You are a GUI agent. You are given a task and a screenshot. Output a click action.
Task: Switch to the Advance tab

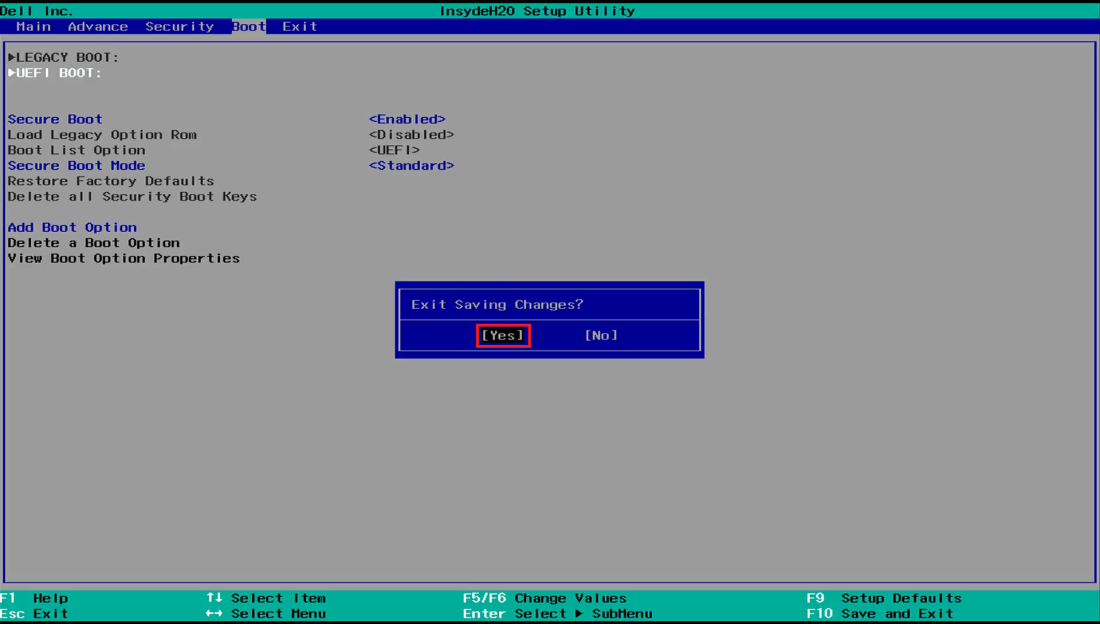[x=98, y=26]
